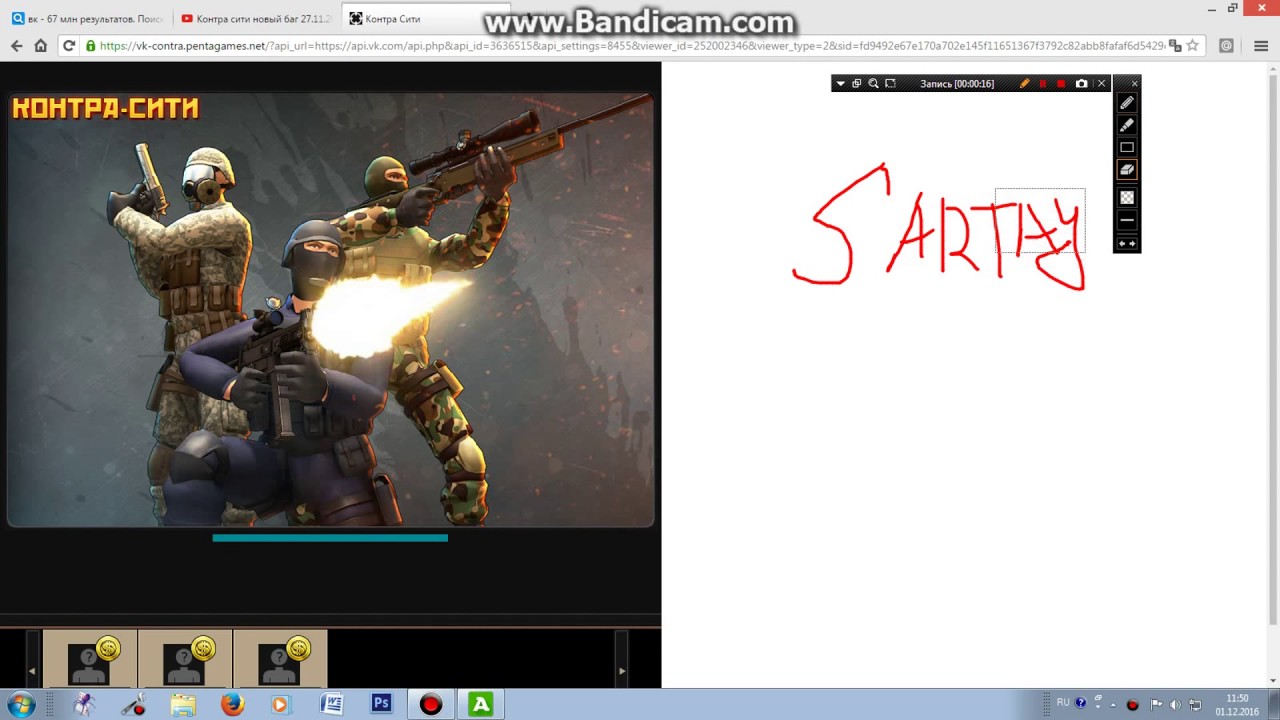
Task: Select the eraser drawing tool
Action: coord(1127,170)
